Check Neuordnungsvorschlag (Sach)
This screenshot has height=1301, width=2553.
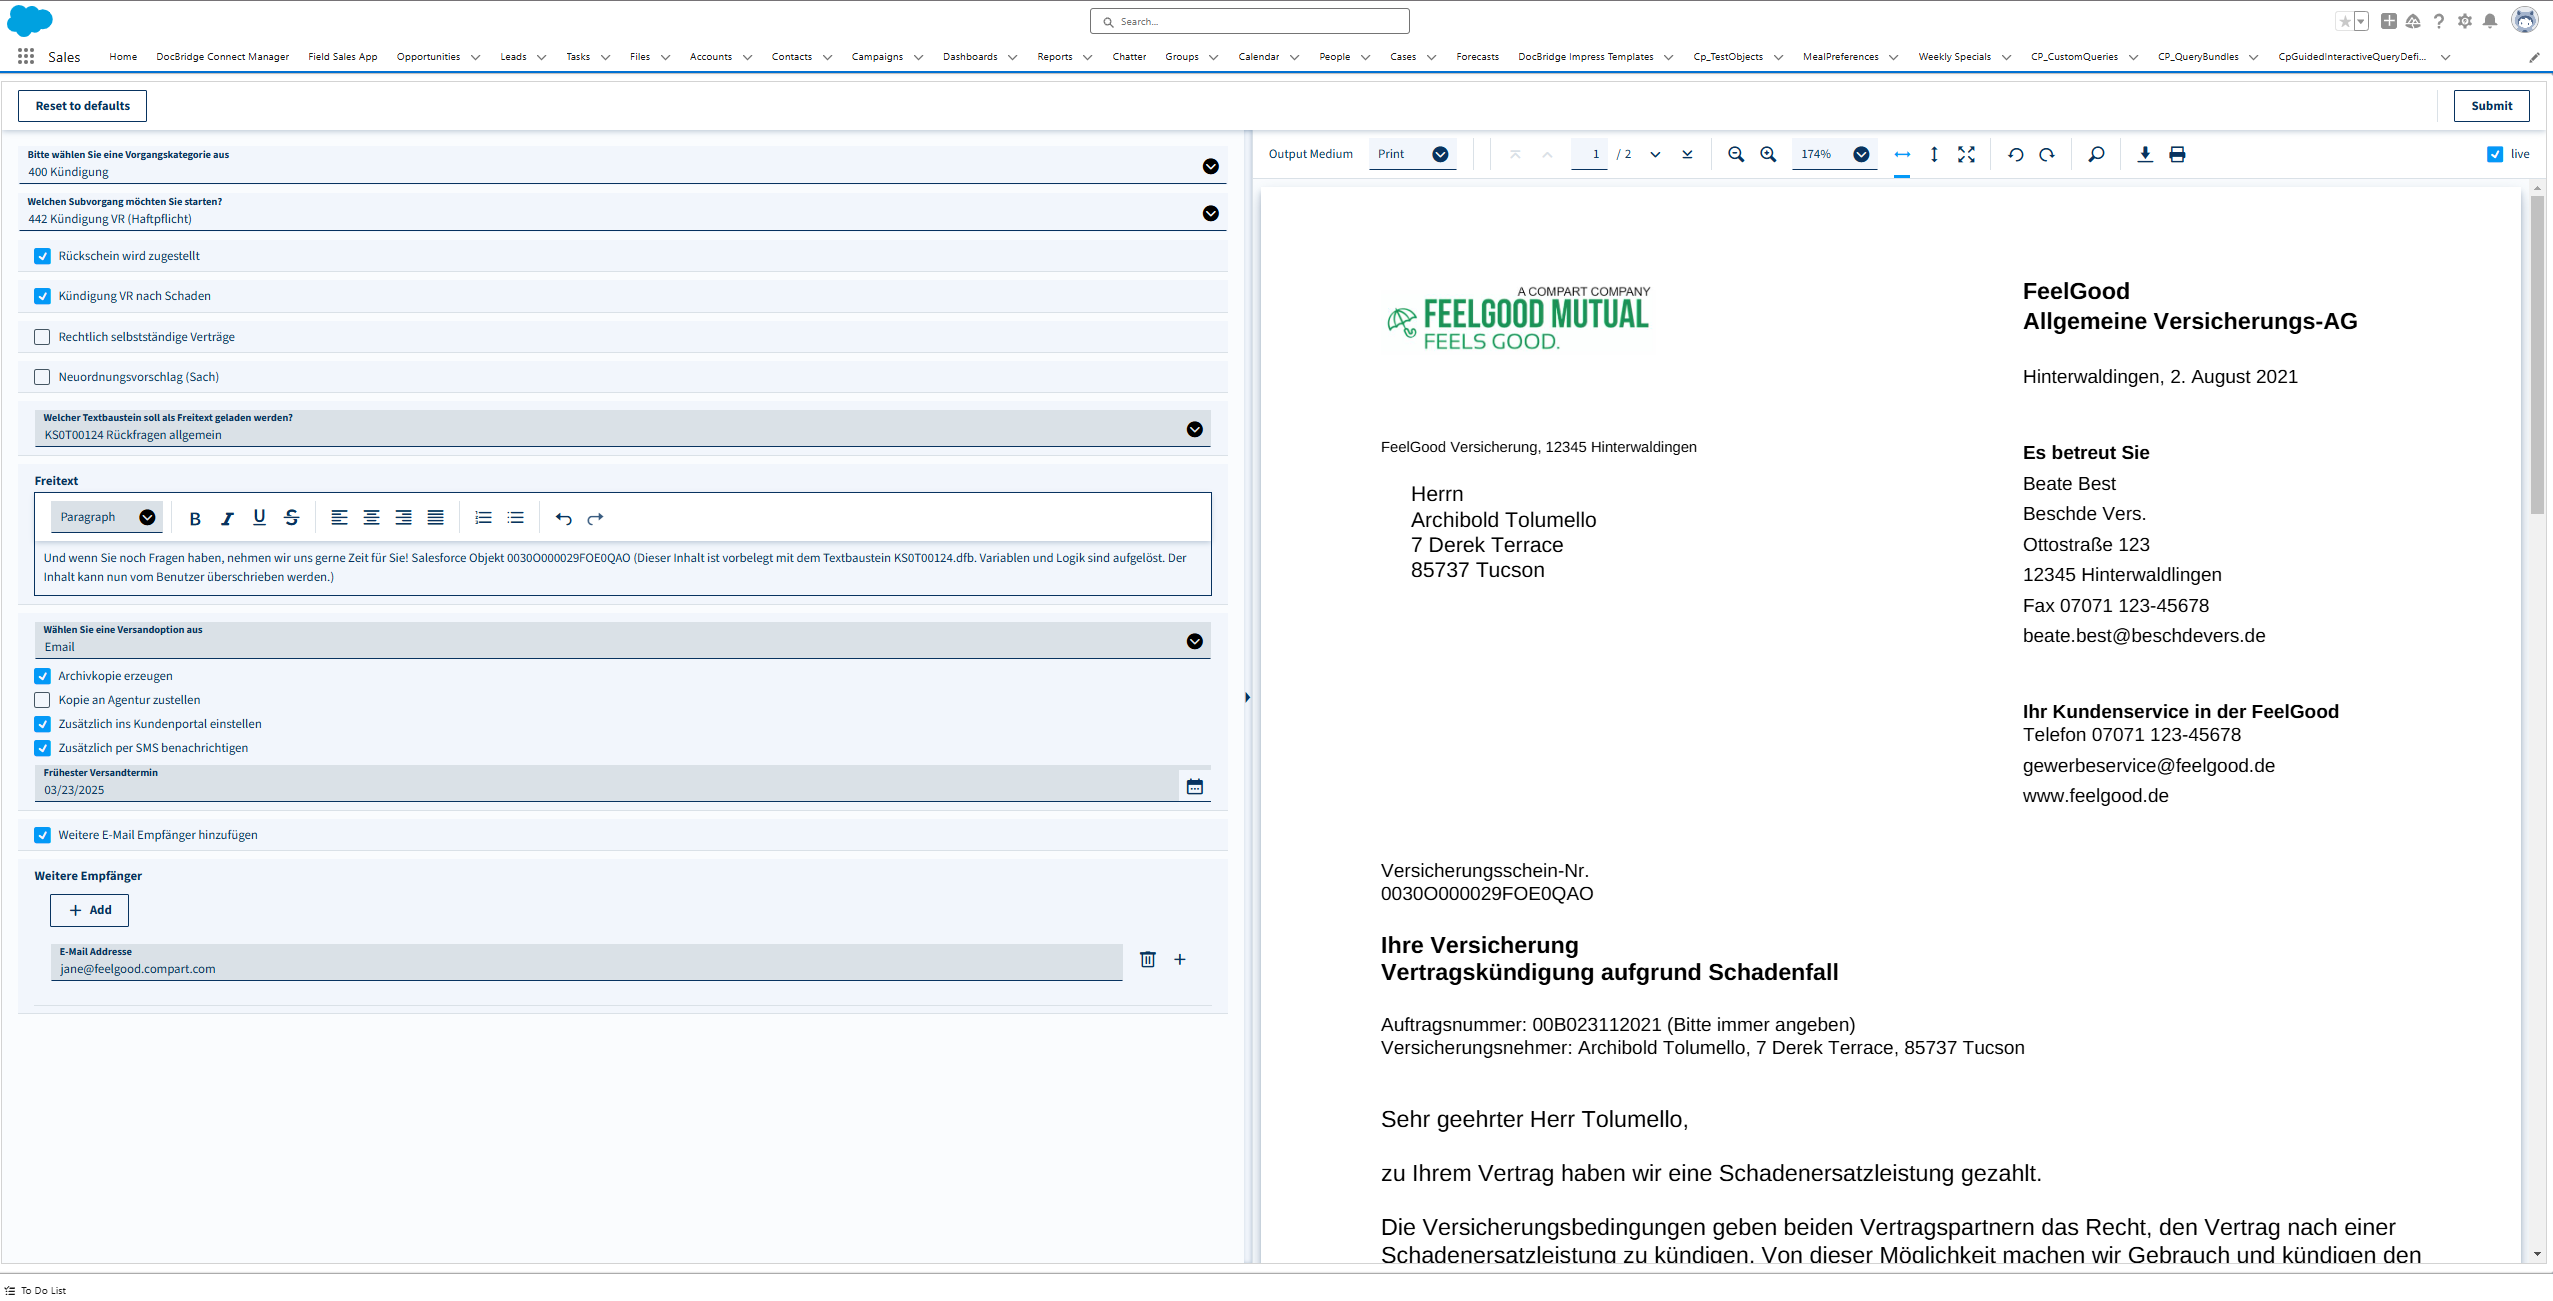tap(42, 377)
